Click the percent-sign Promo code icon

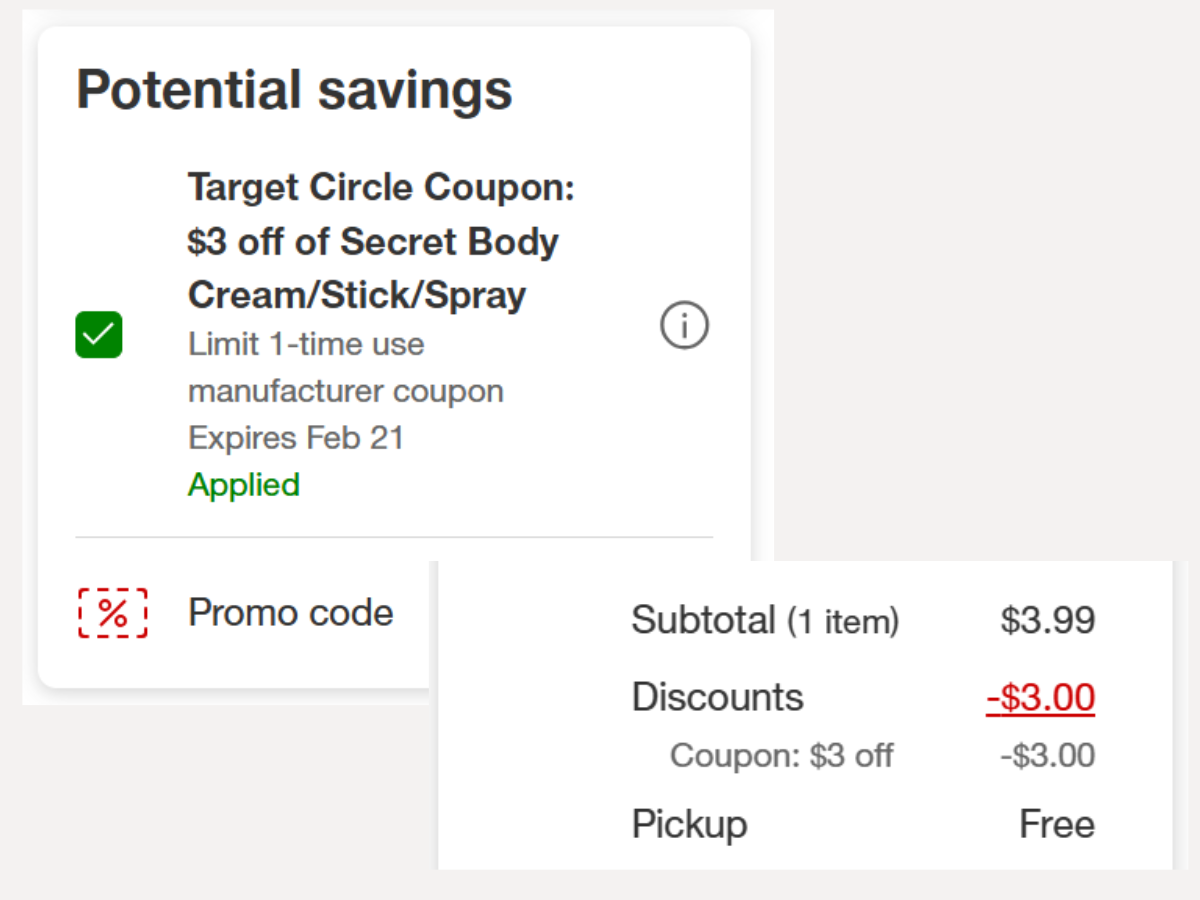(113, 614)
